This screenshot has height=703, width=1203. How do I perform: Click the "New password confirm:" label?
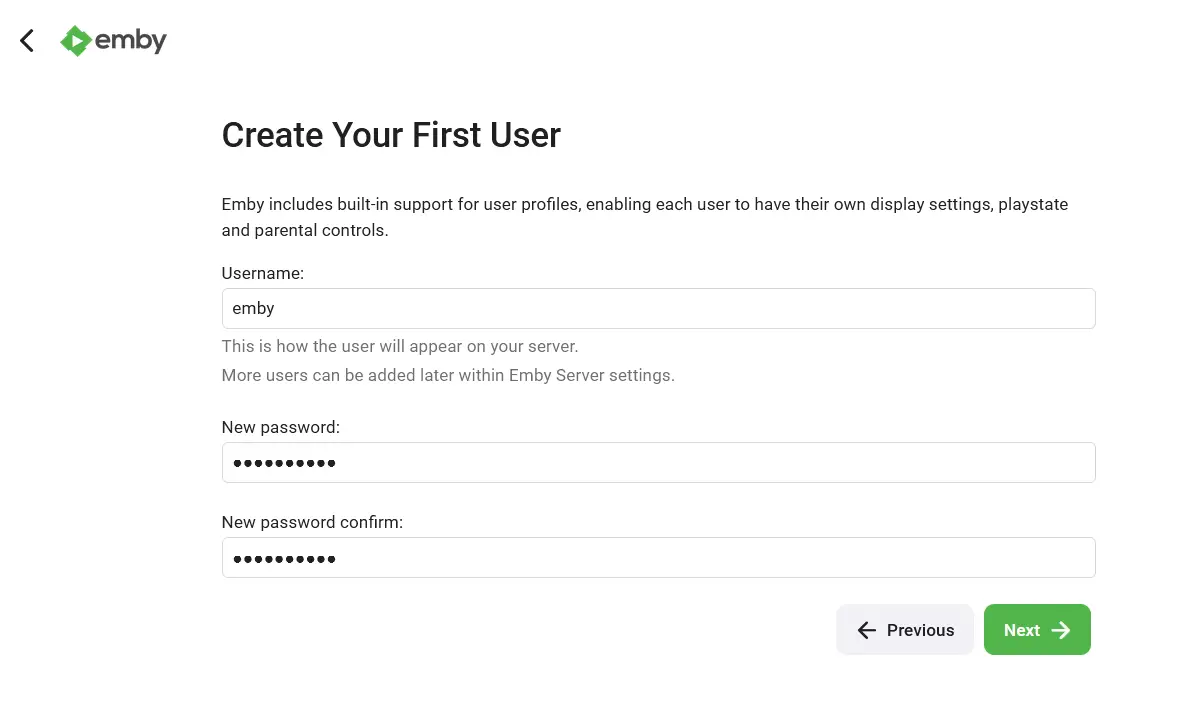point(312,522)
